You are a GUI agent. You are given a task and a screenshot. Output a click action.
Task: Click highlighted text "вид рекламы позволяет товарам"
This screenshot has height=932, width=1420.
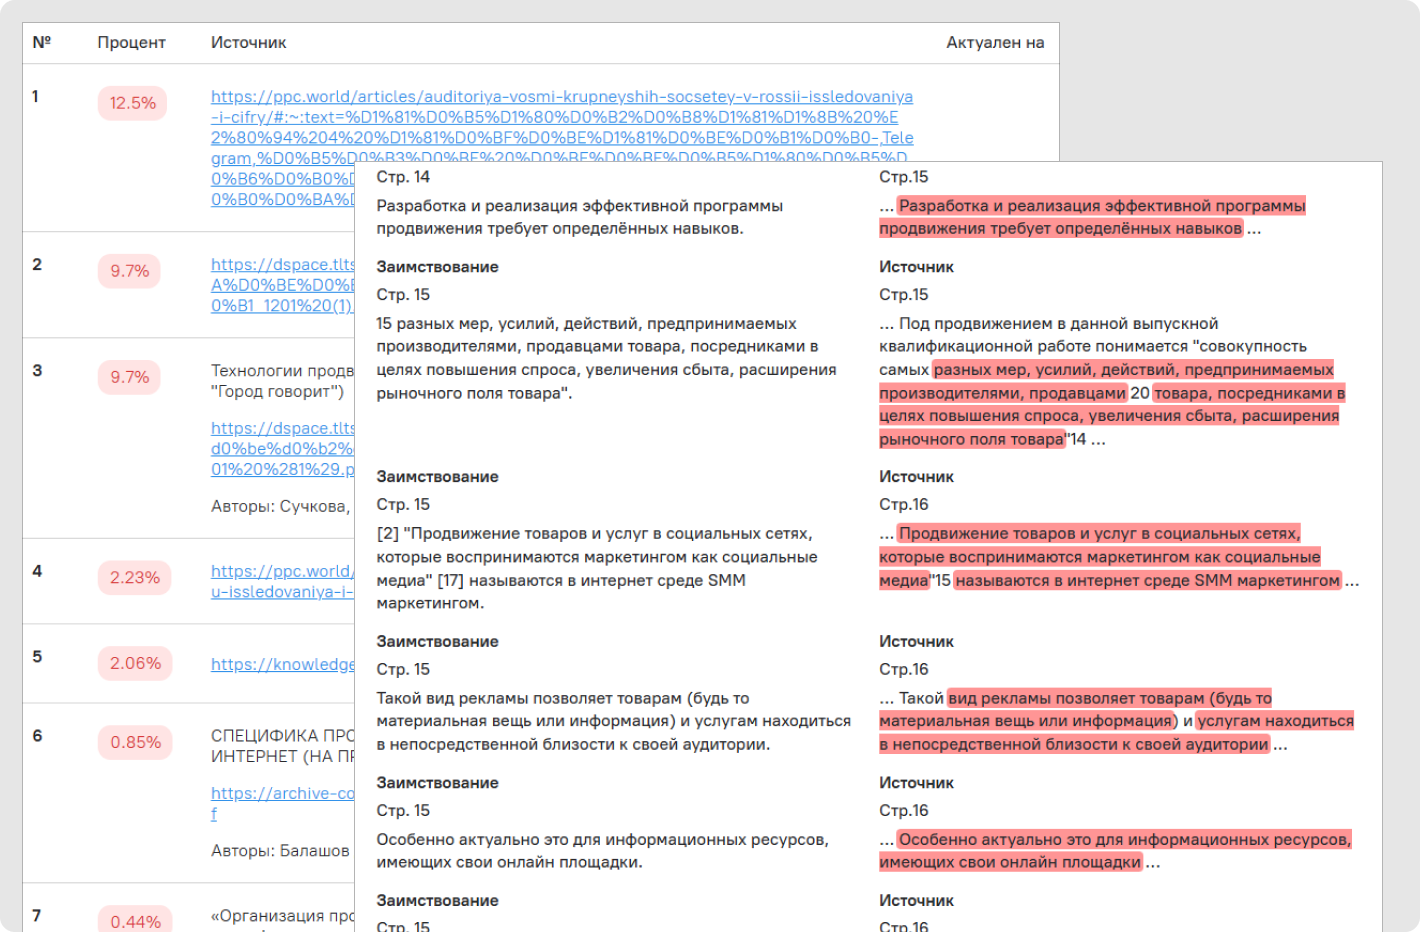click(x=1109, y=698)
